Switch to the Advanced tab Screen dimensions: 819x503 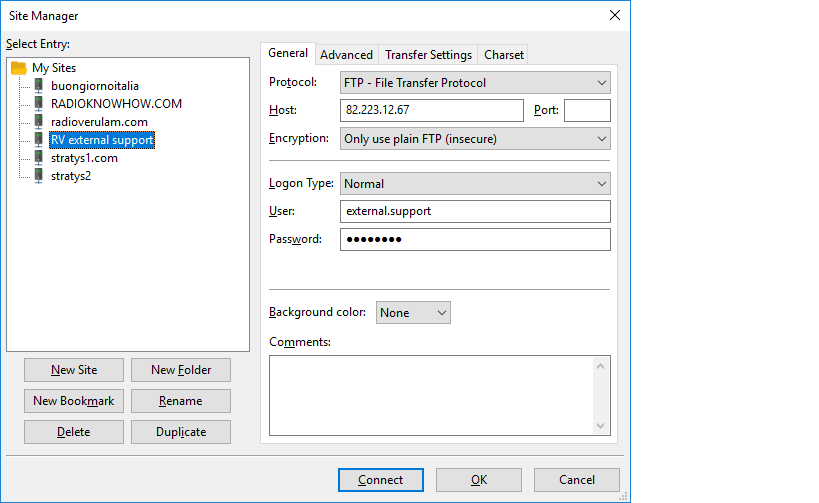(346, 55)
